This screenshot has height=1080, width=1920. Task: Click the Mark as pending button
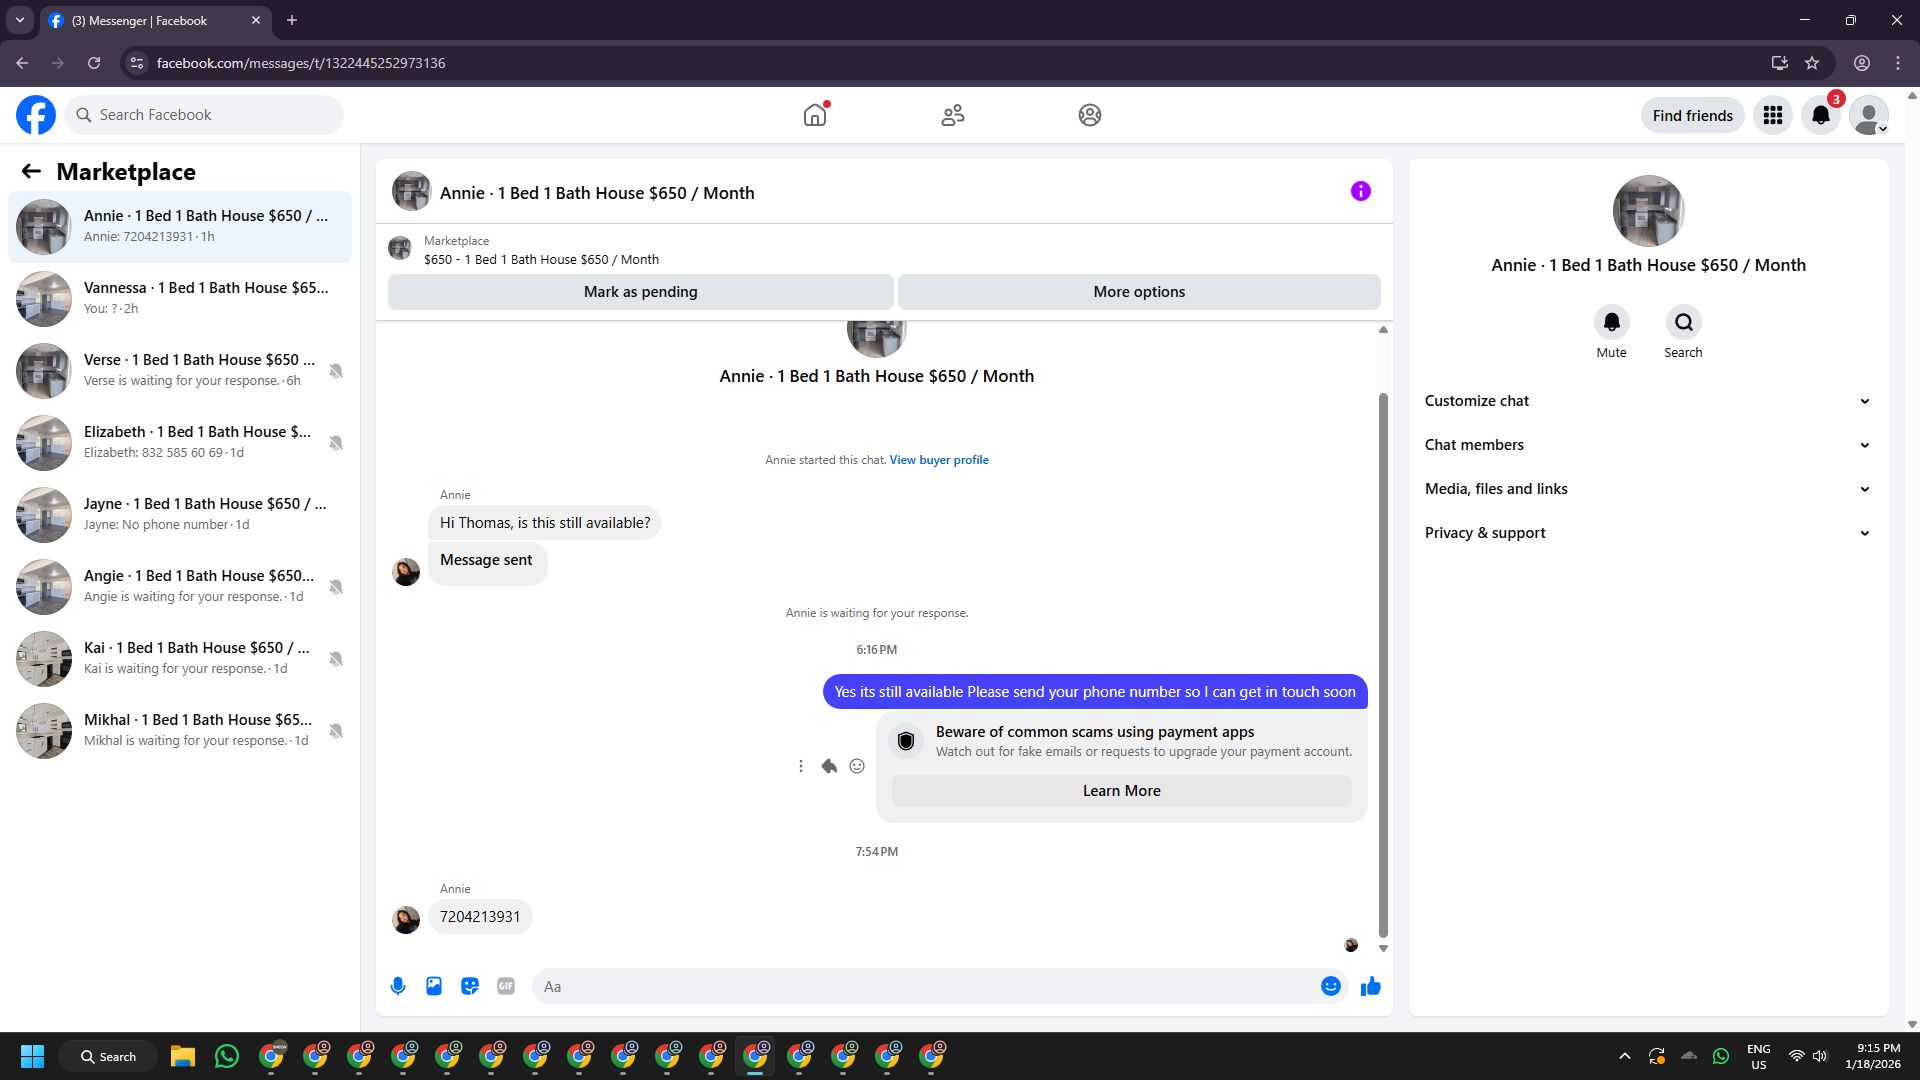point(640,292)
